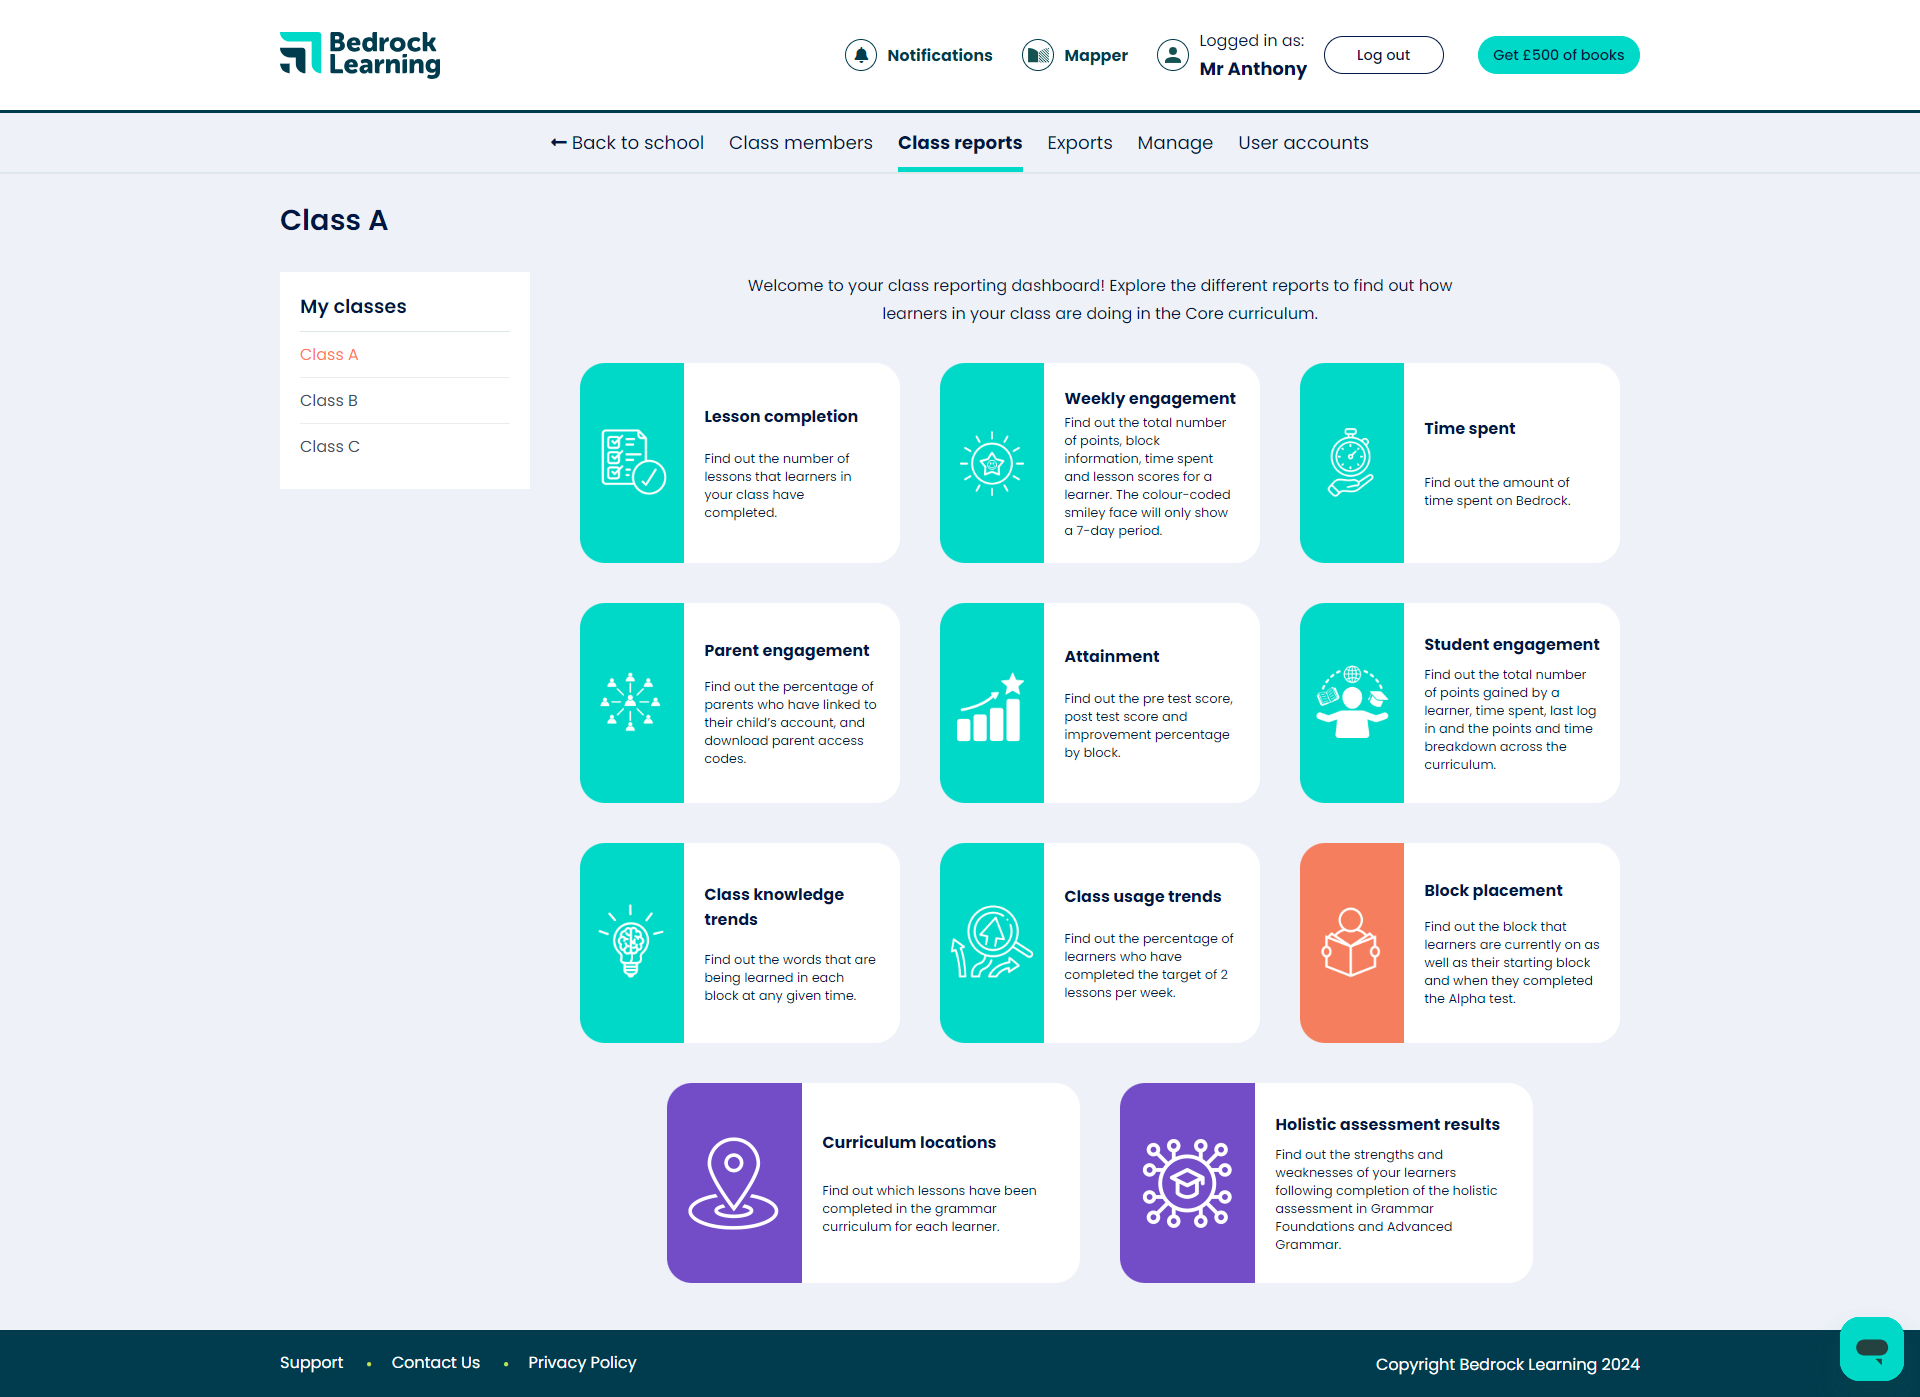Open the Notifications bell icon

(861, 55)
